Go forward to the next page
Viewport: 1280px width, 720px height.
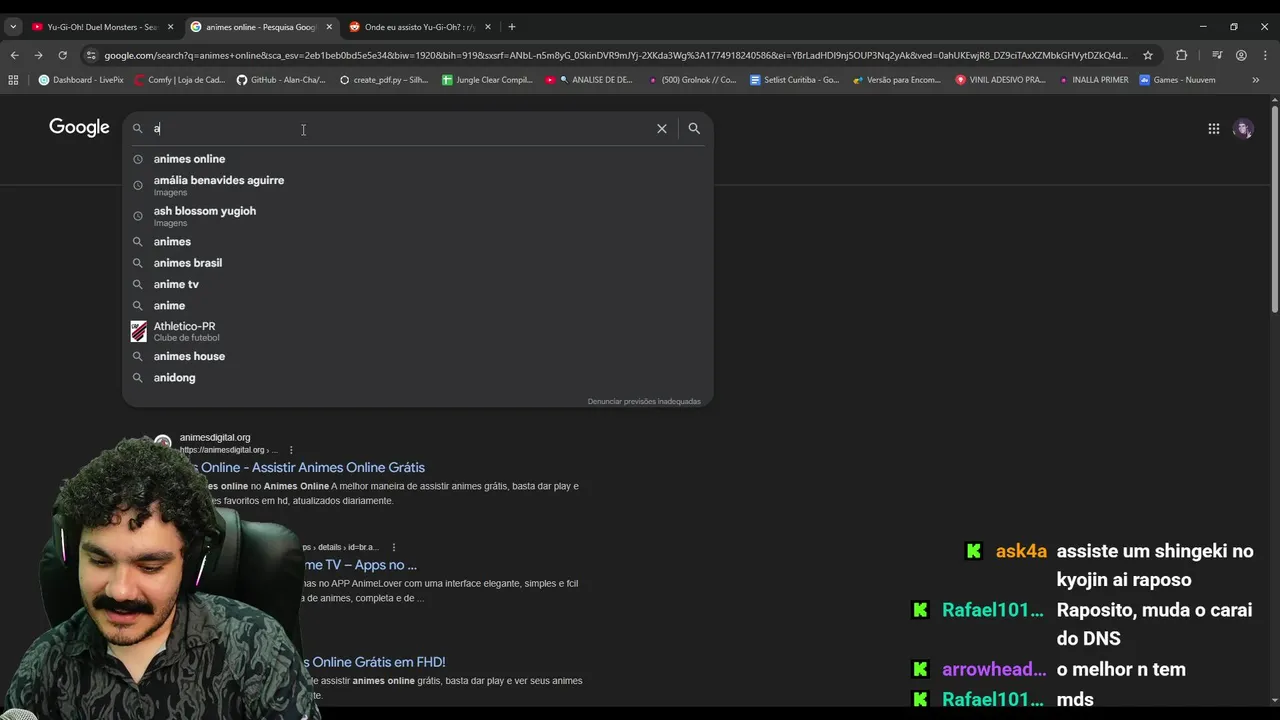(38, 55)
